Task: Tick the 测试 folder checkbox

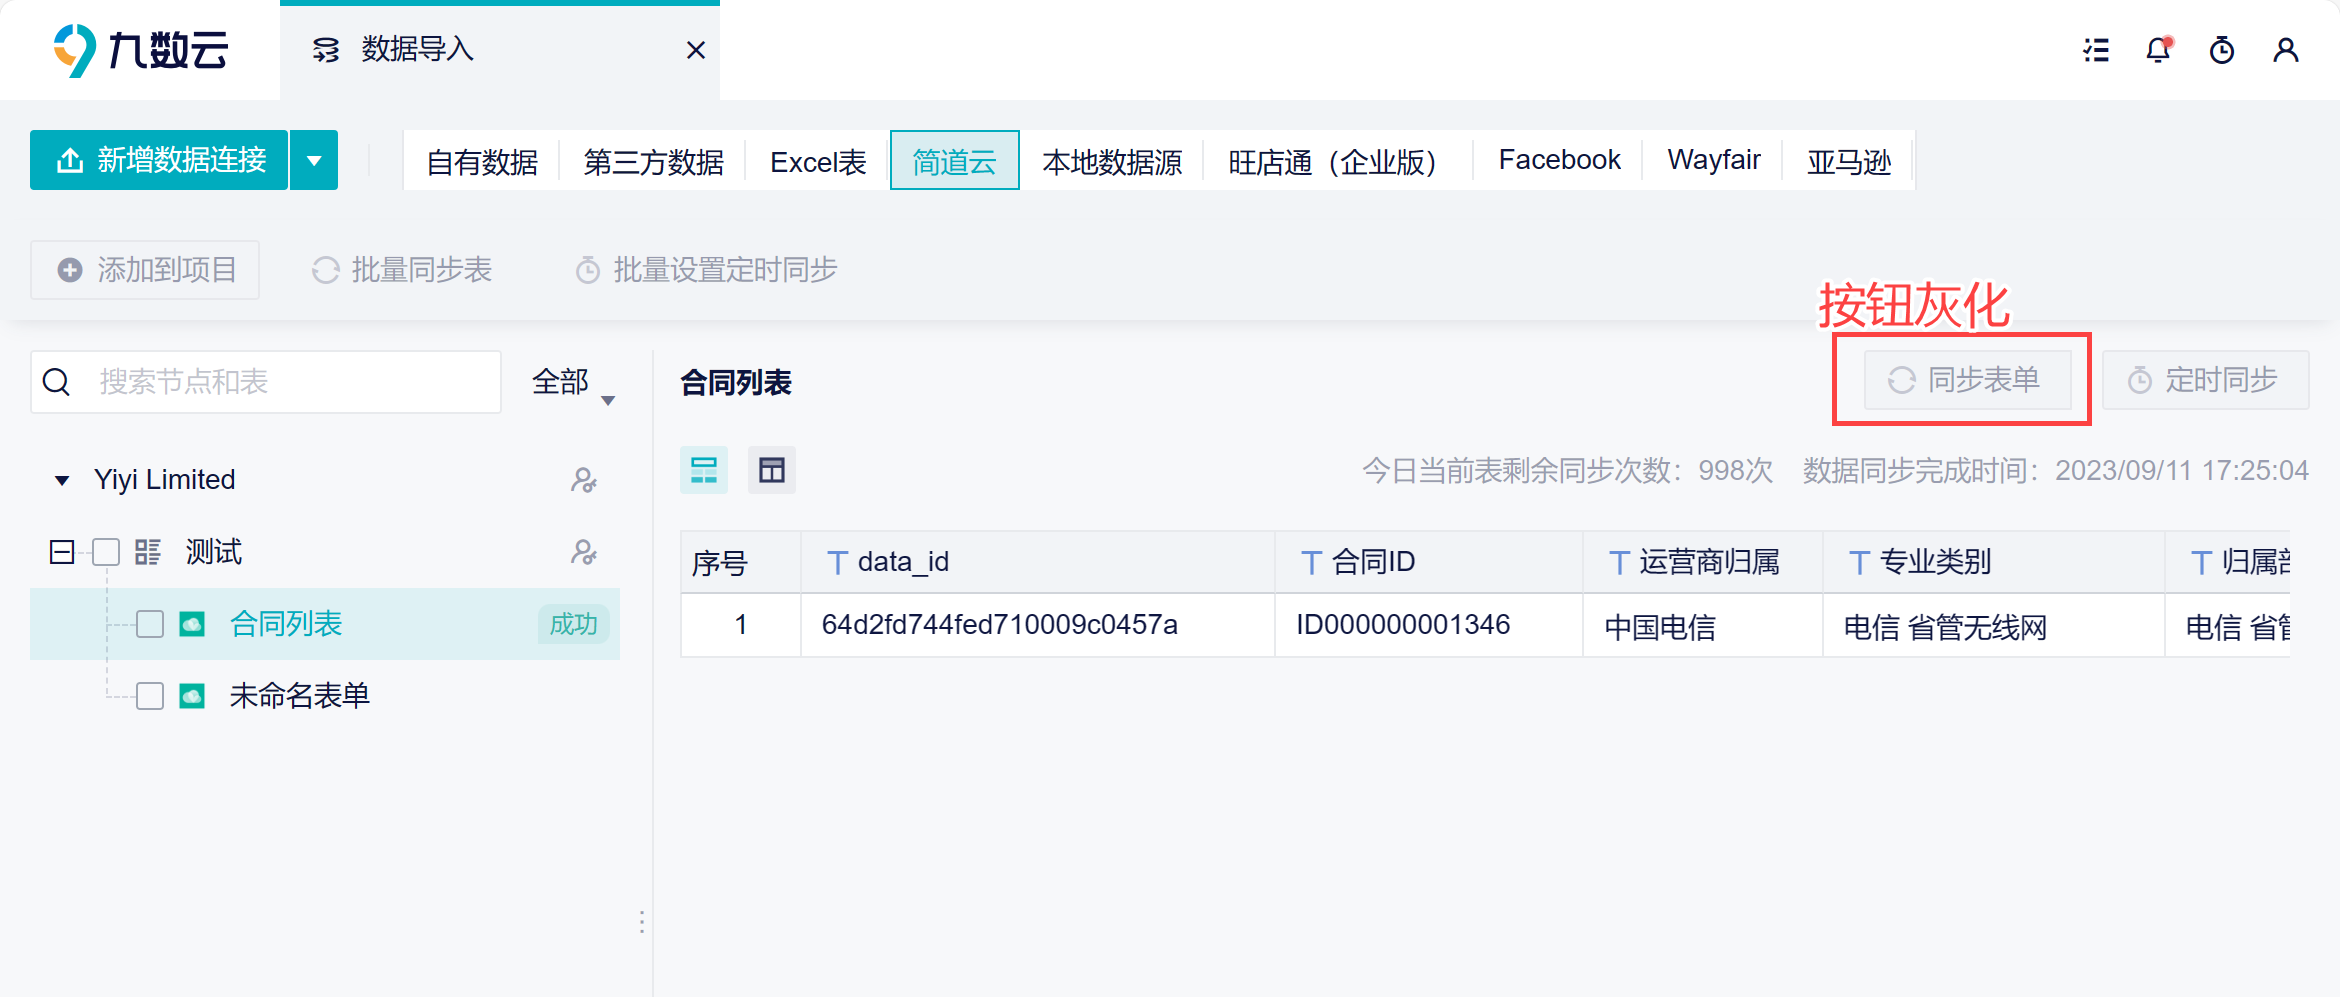Action: coord(106,552)
